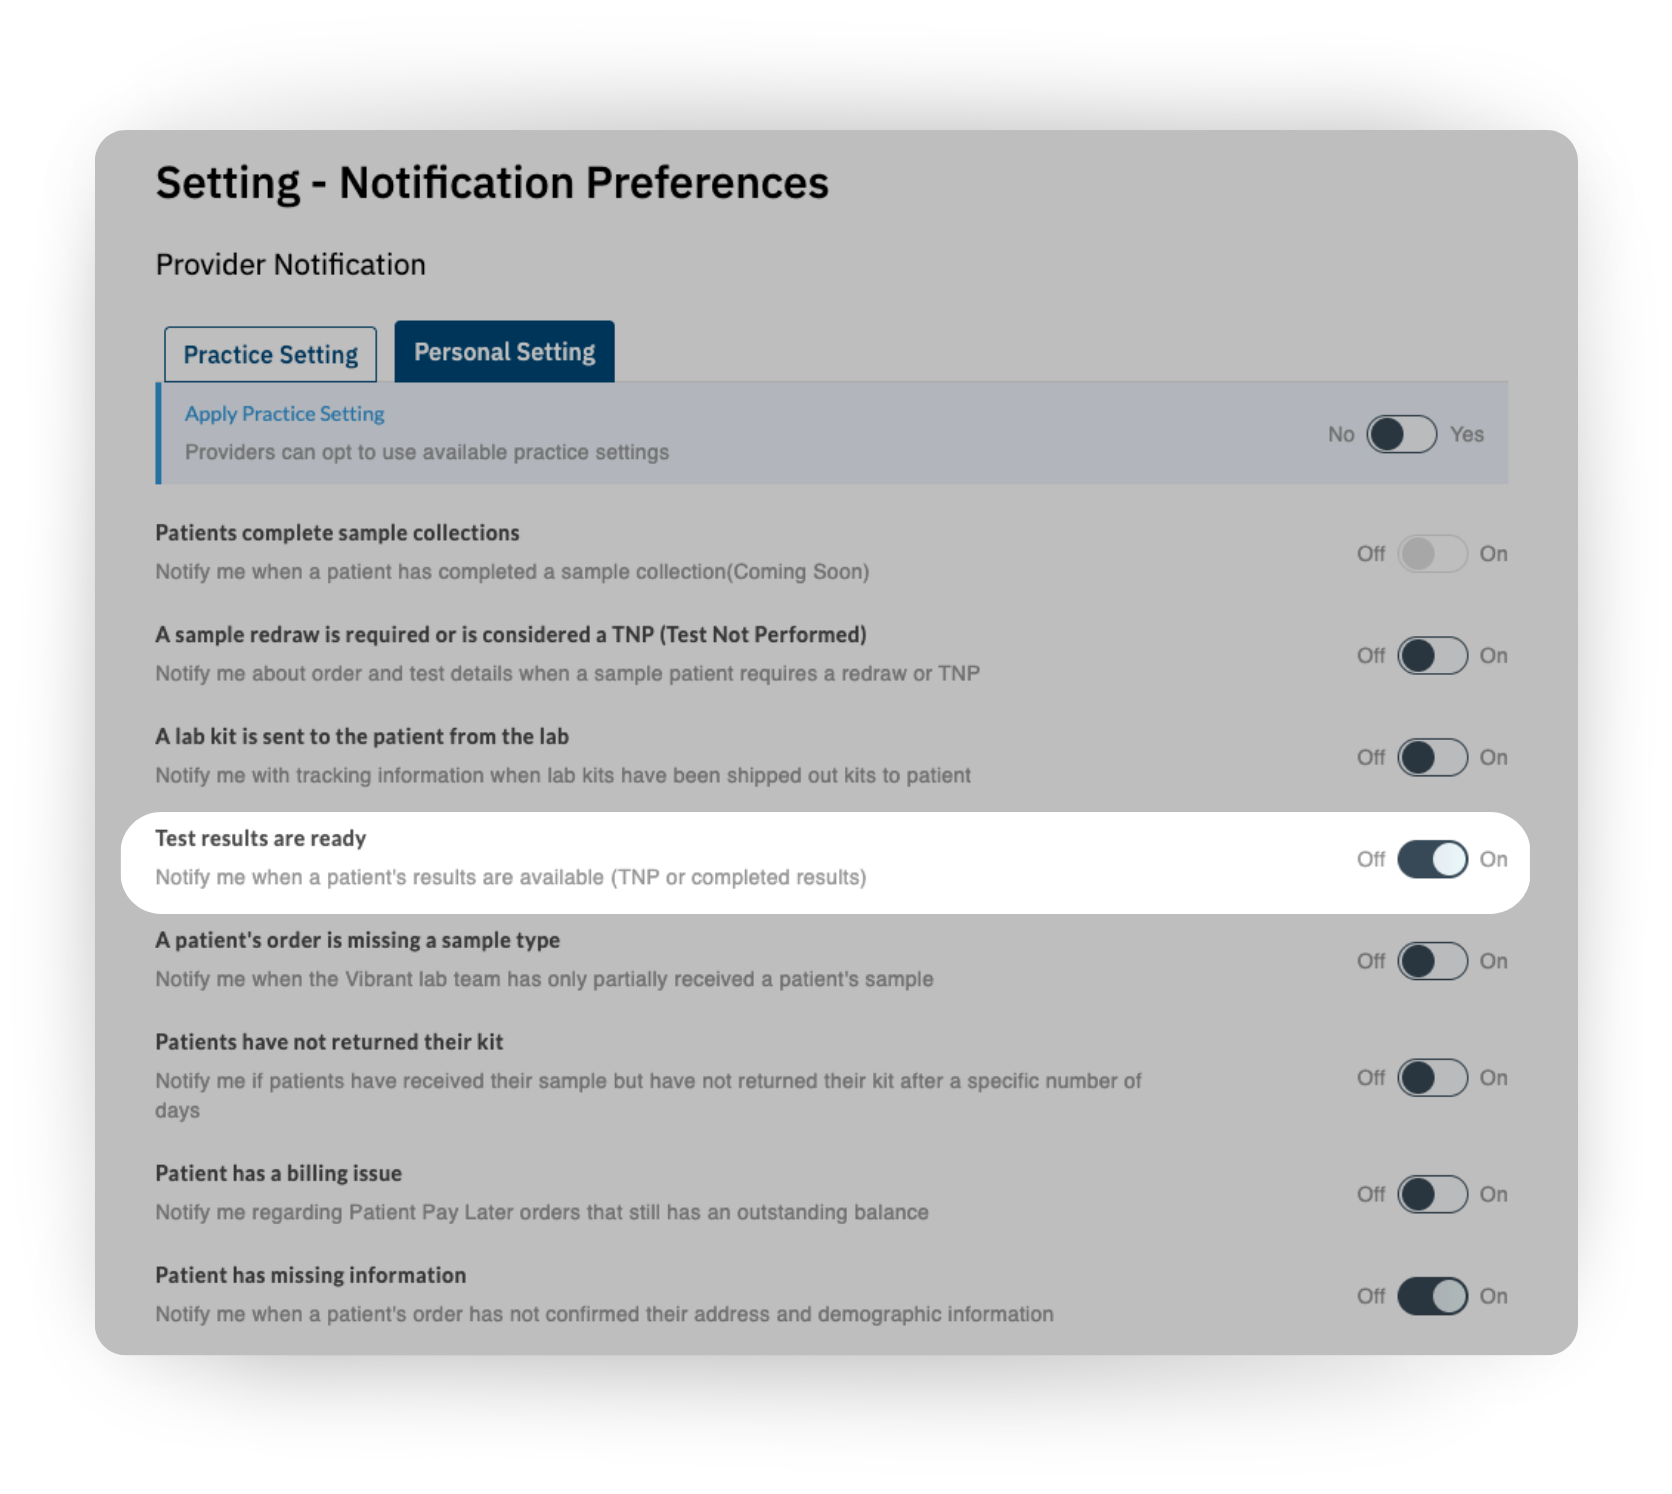
Task: Click the No label beside Apply Practice Setting
Action: [1341, 435]
